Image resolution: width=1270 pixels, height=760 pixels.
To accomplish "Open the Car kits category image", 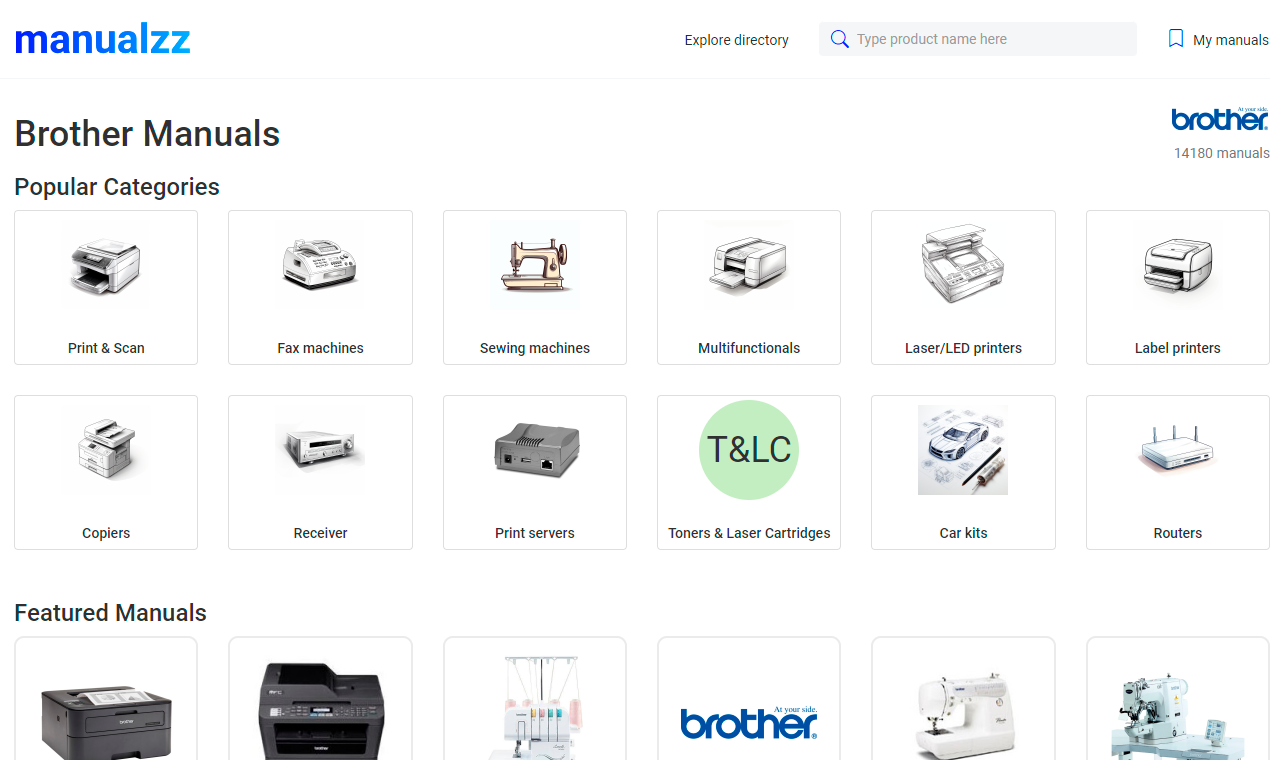I will tap(963, 450).
